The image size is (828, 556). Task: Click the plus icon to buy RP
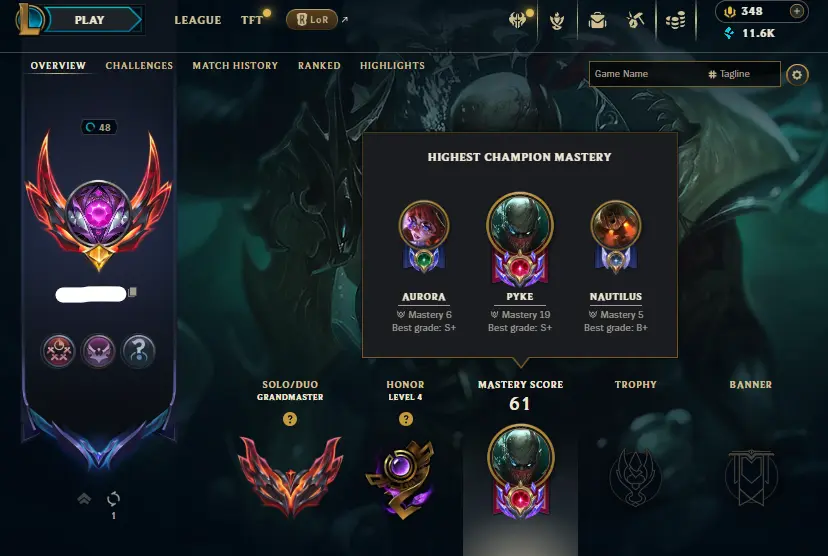797,11
